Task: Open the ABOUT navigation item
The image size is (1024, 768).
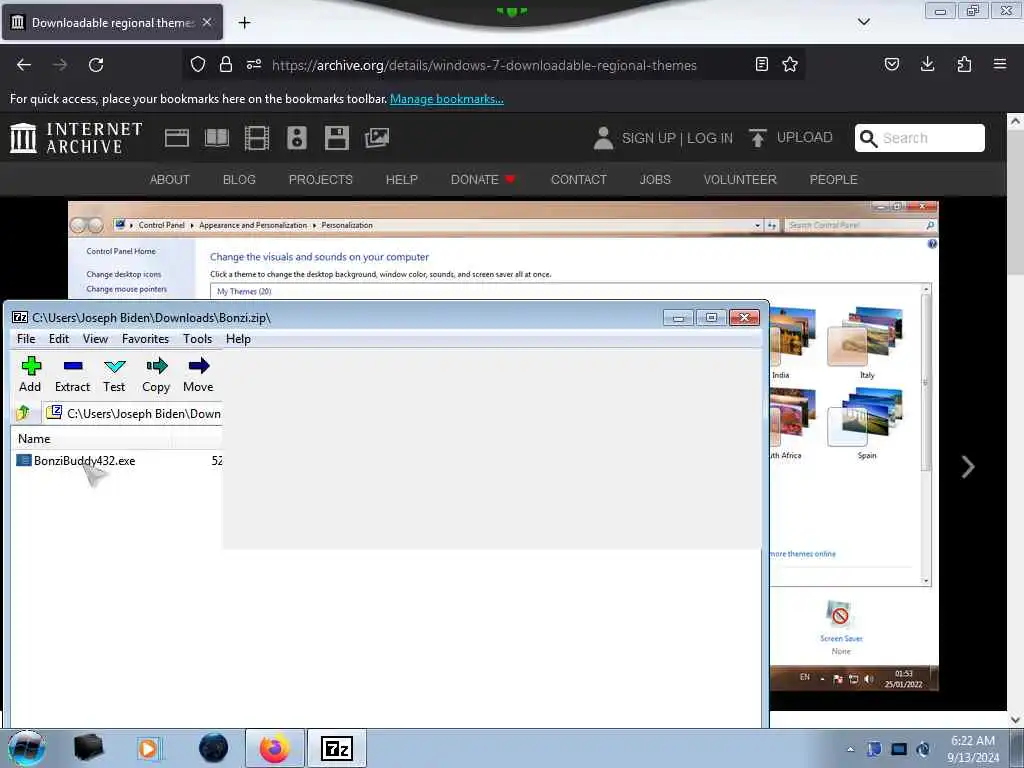Action: tap(170, 180)
